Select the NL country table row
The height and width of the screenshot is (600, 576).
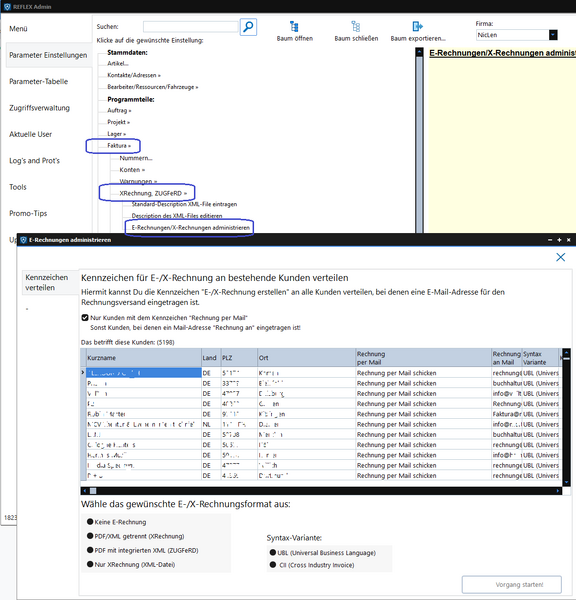[x=321, y=424]
